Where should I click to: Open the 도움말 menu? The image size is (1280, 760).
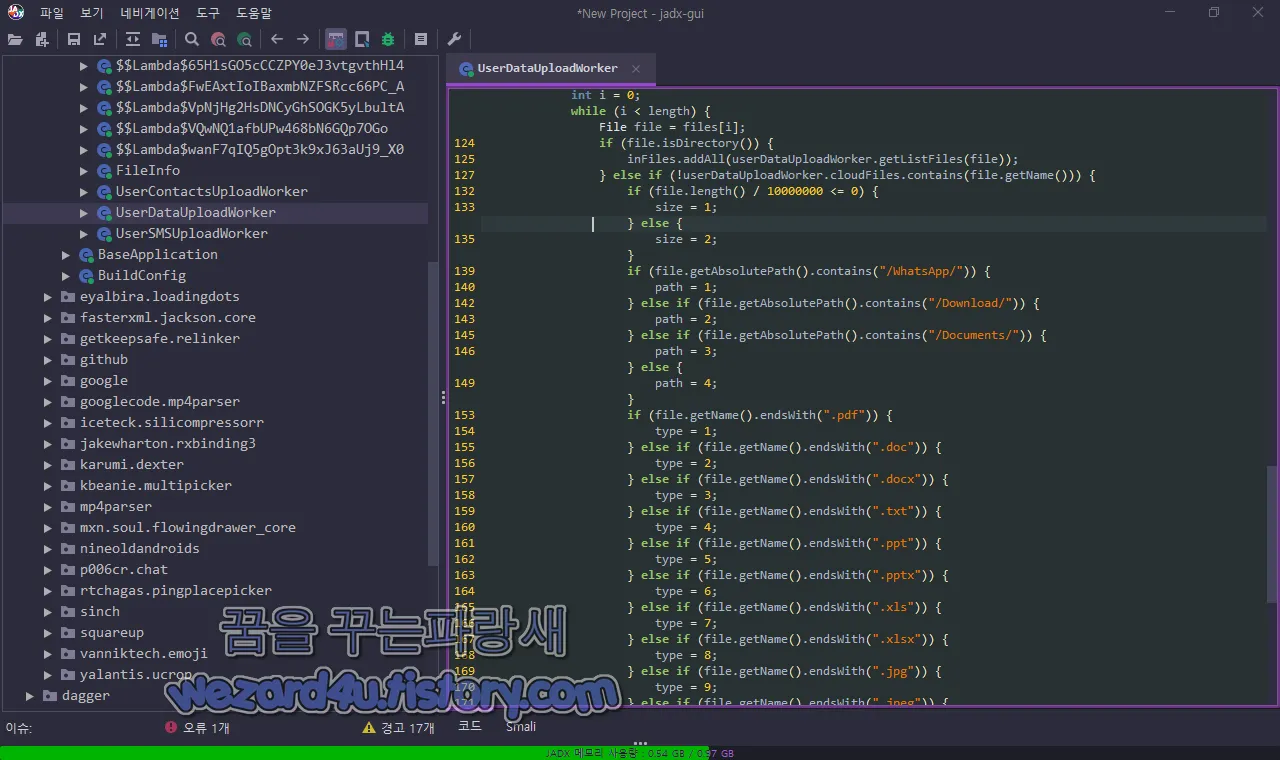254,13
